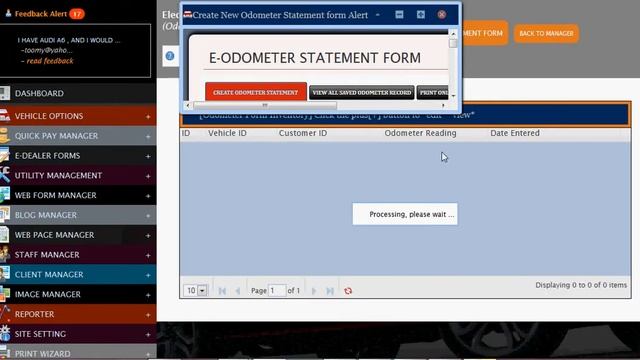
Task: Click the Staff Manager people icon
Action: tap(4, 254)
